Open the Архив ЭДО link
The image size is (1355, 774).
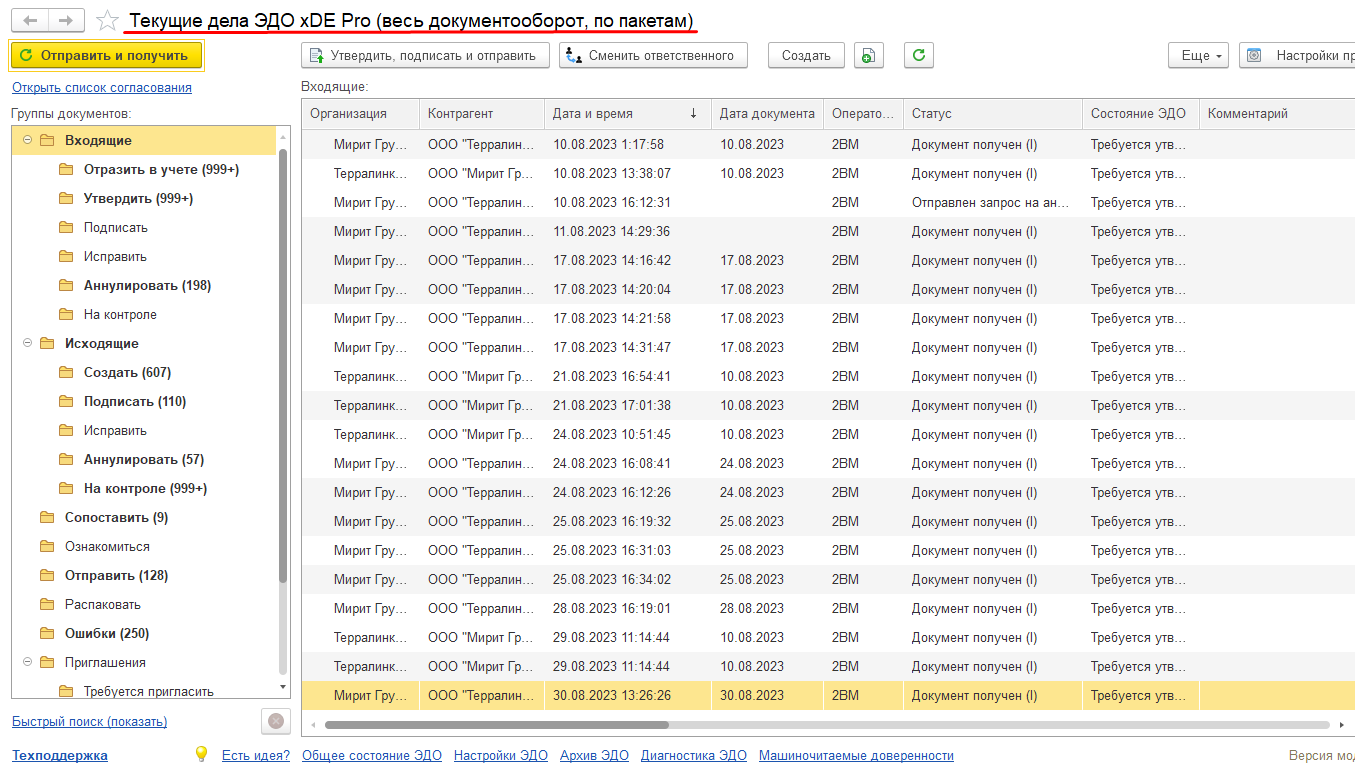click(594, 756)
